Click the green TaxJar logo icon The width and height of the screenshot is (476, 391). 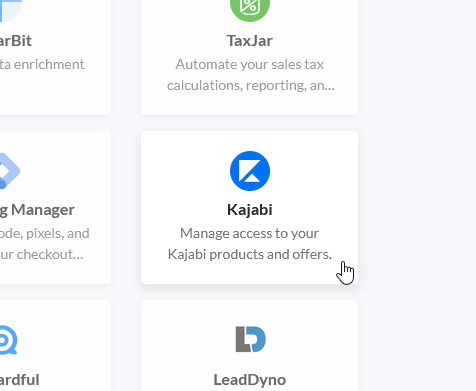[x=250, y=10]
